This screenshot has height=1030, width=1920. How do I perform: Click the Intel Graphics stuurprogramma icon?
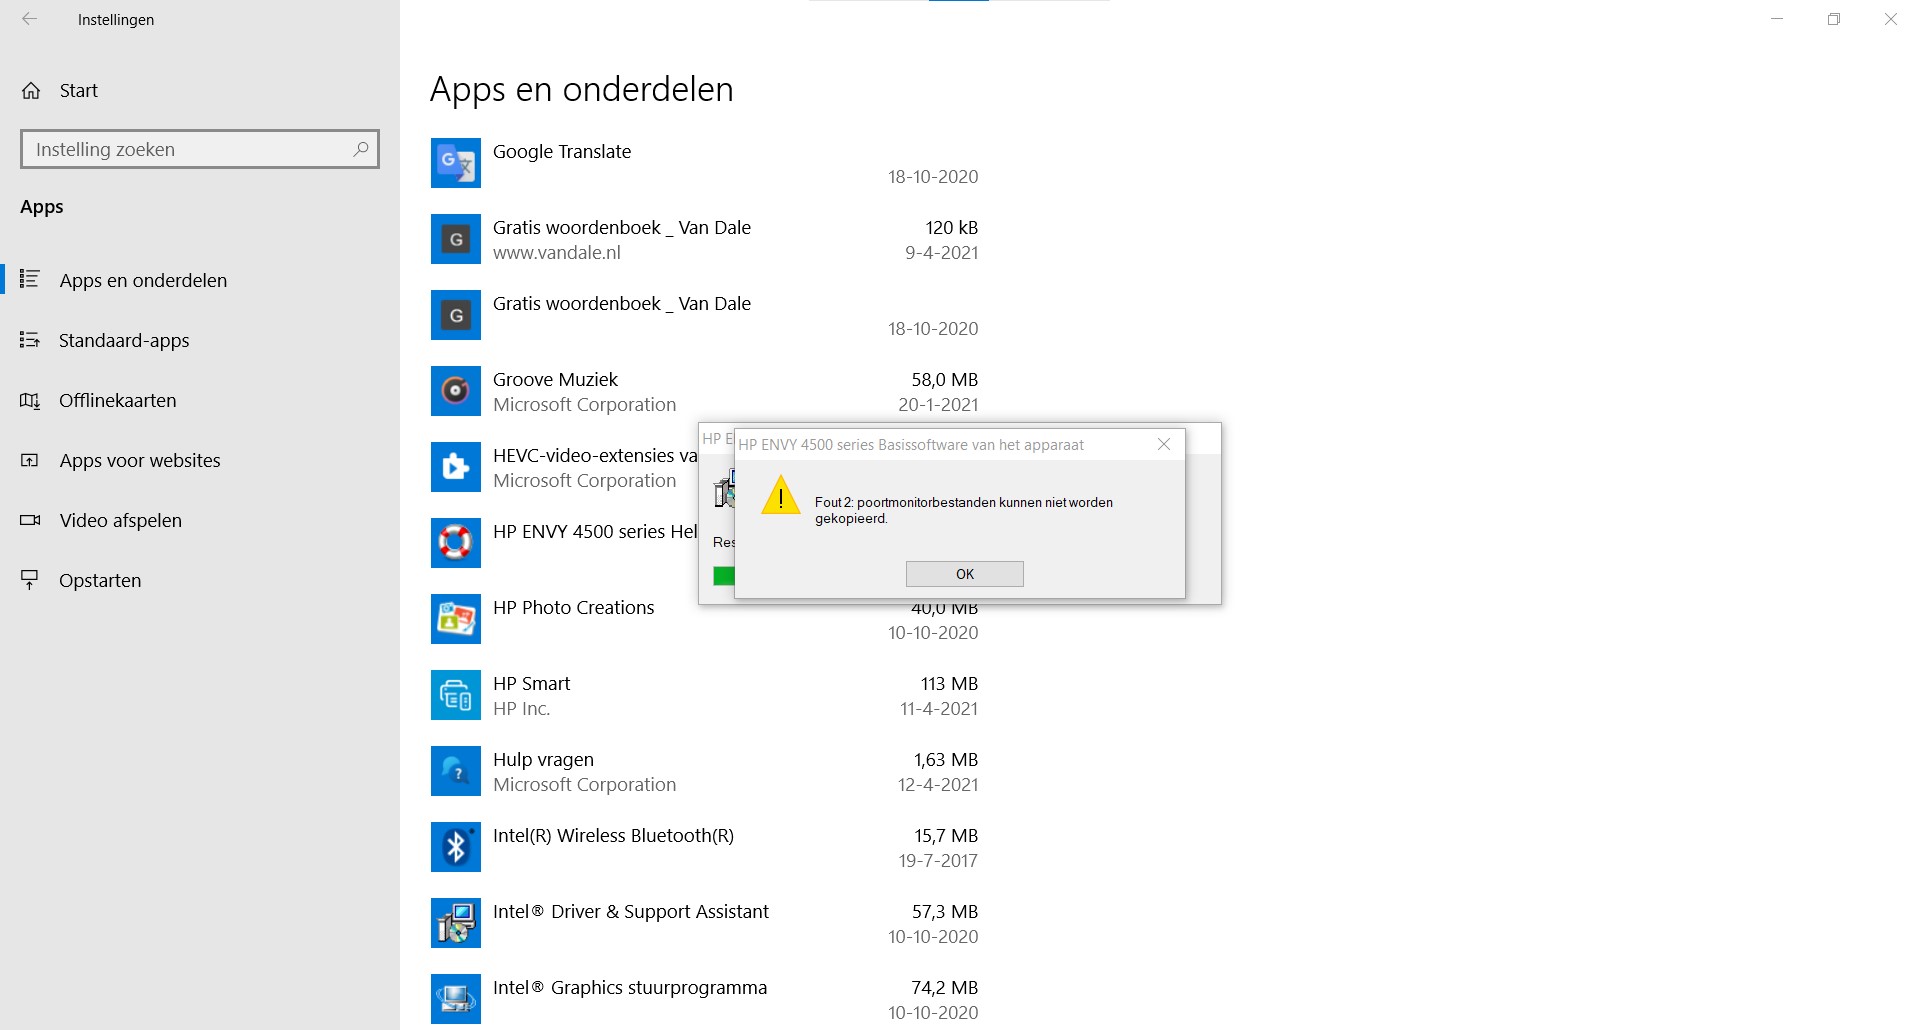pyautogui.click(x=456, y=999)
